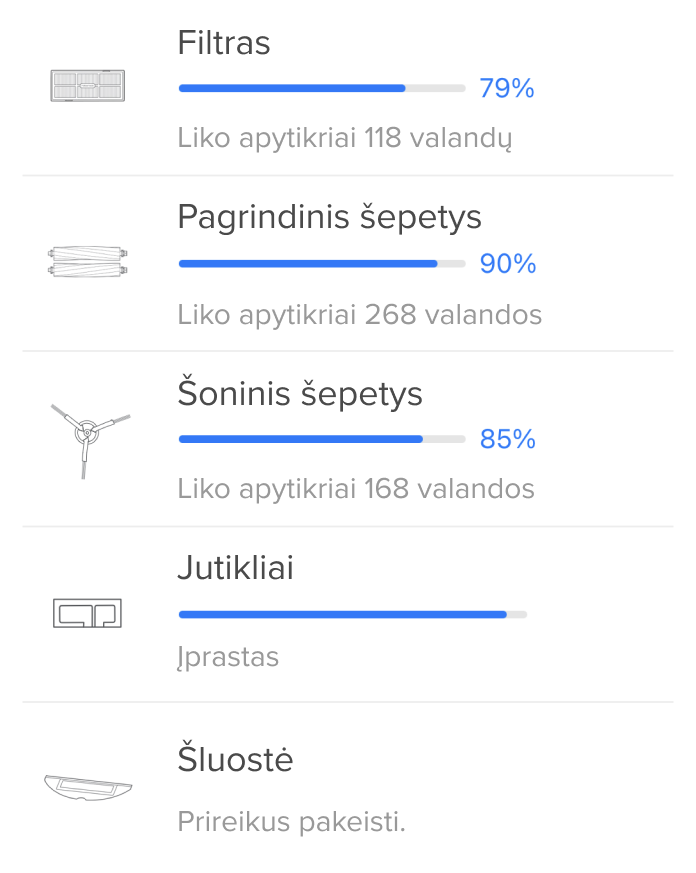
Task: Click "Liko apytikriai 268 valandos" text
Action: click(x=359, y=314)
